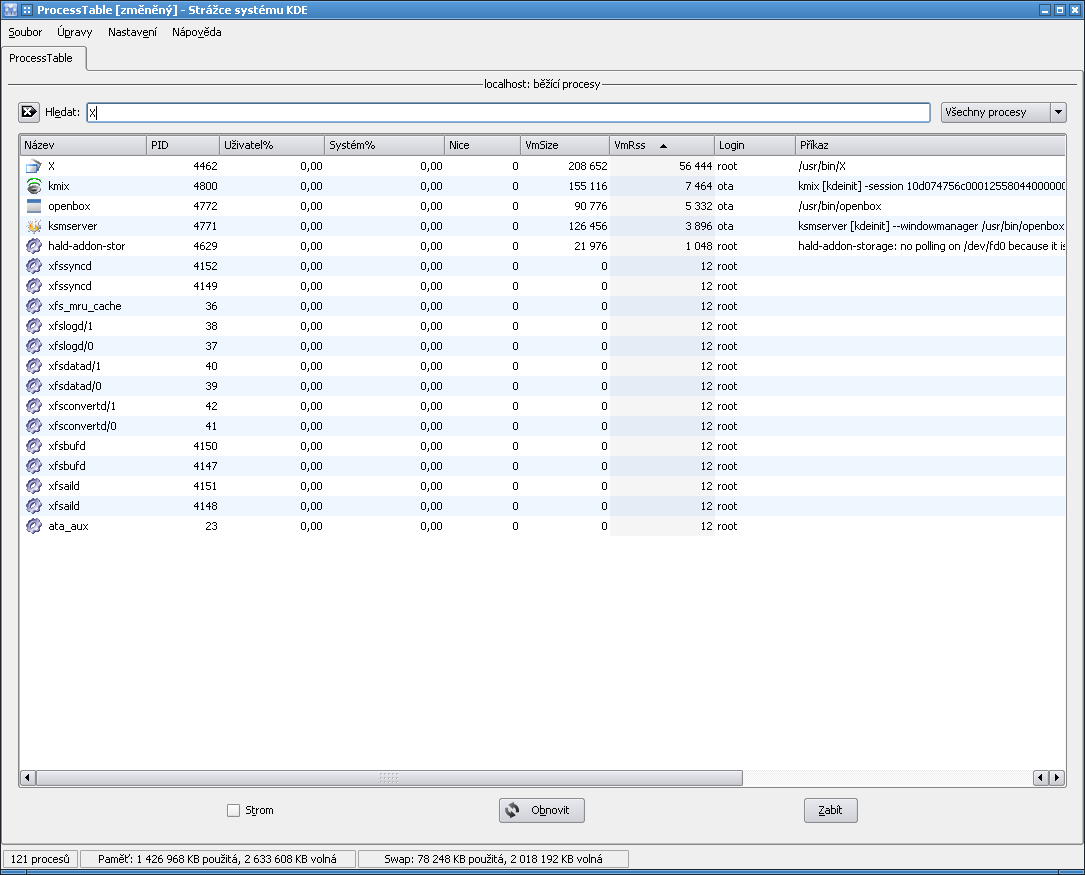Click the xfsconvertd/1 gear icon
1085x875 pixels.
33,407
